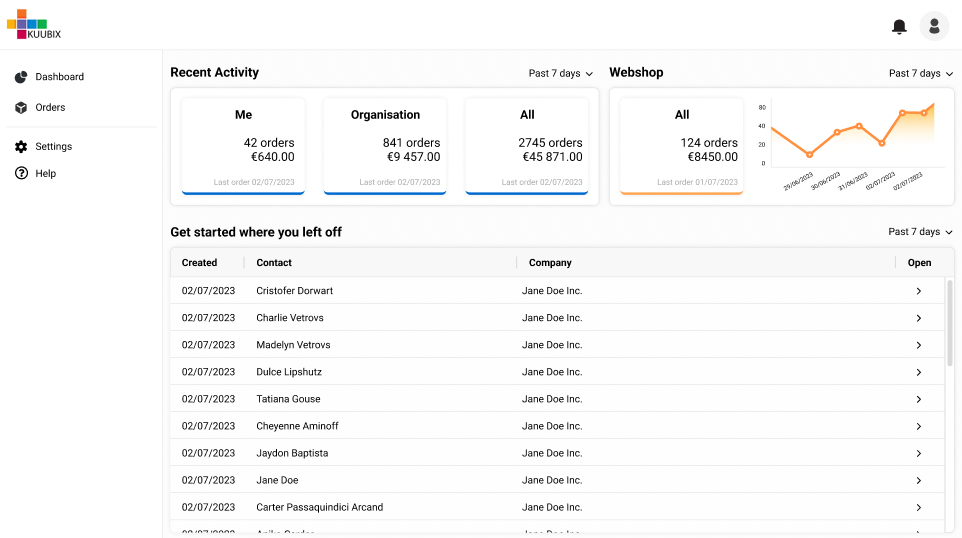
Task: Open Orders in sidebar
Action: click(50, 107)
